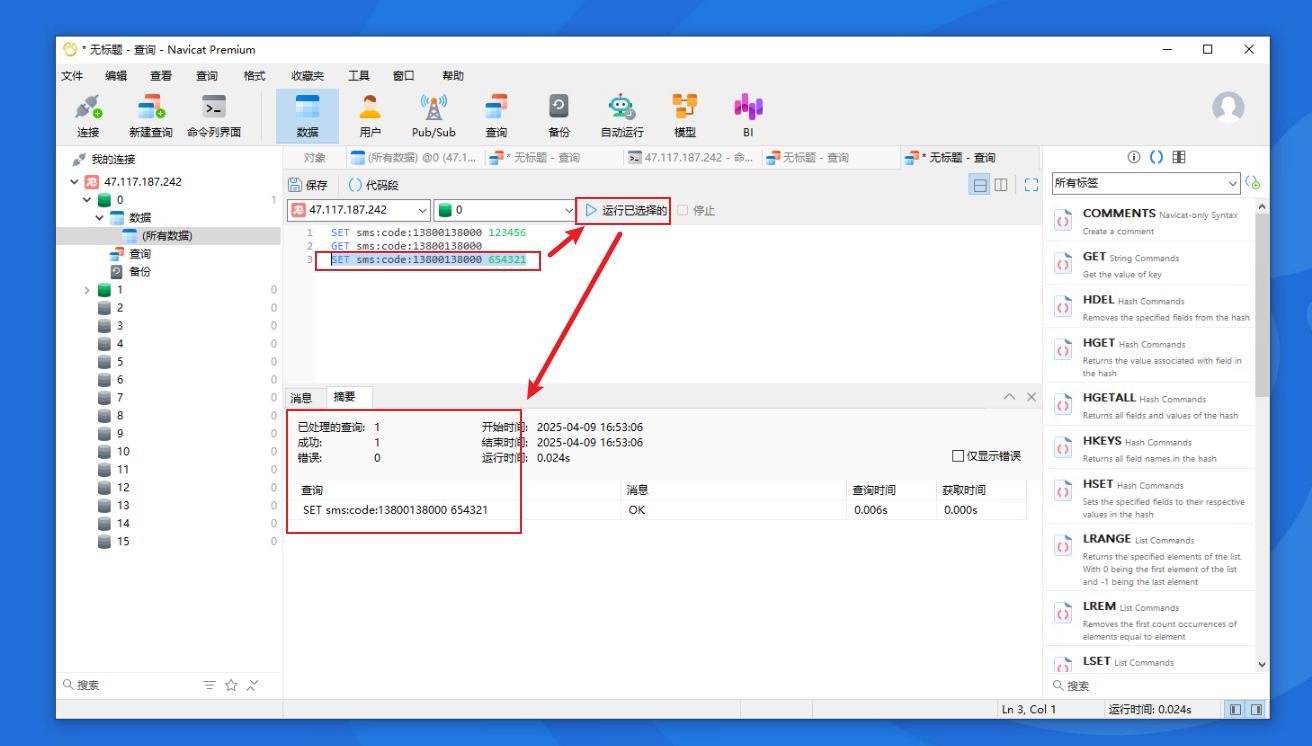The width and height of the screenshot is (1312, 746).
Task: Launch the Command Line Interface
Action: pos(214,116)
